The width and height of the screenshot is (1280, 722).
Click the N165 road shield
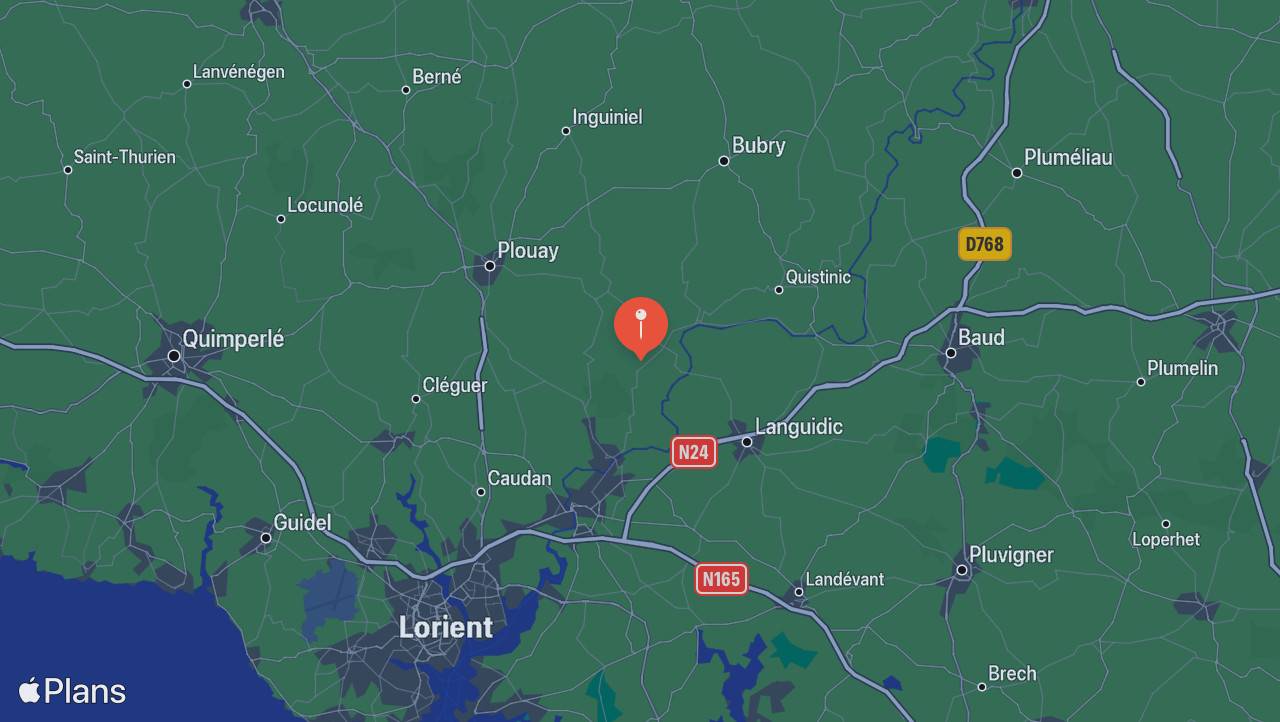click(x=721, y=578)
